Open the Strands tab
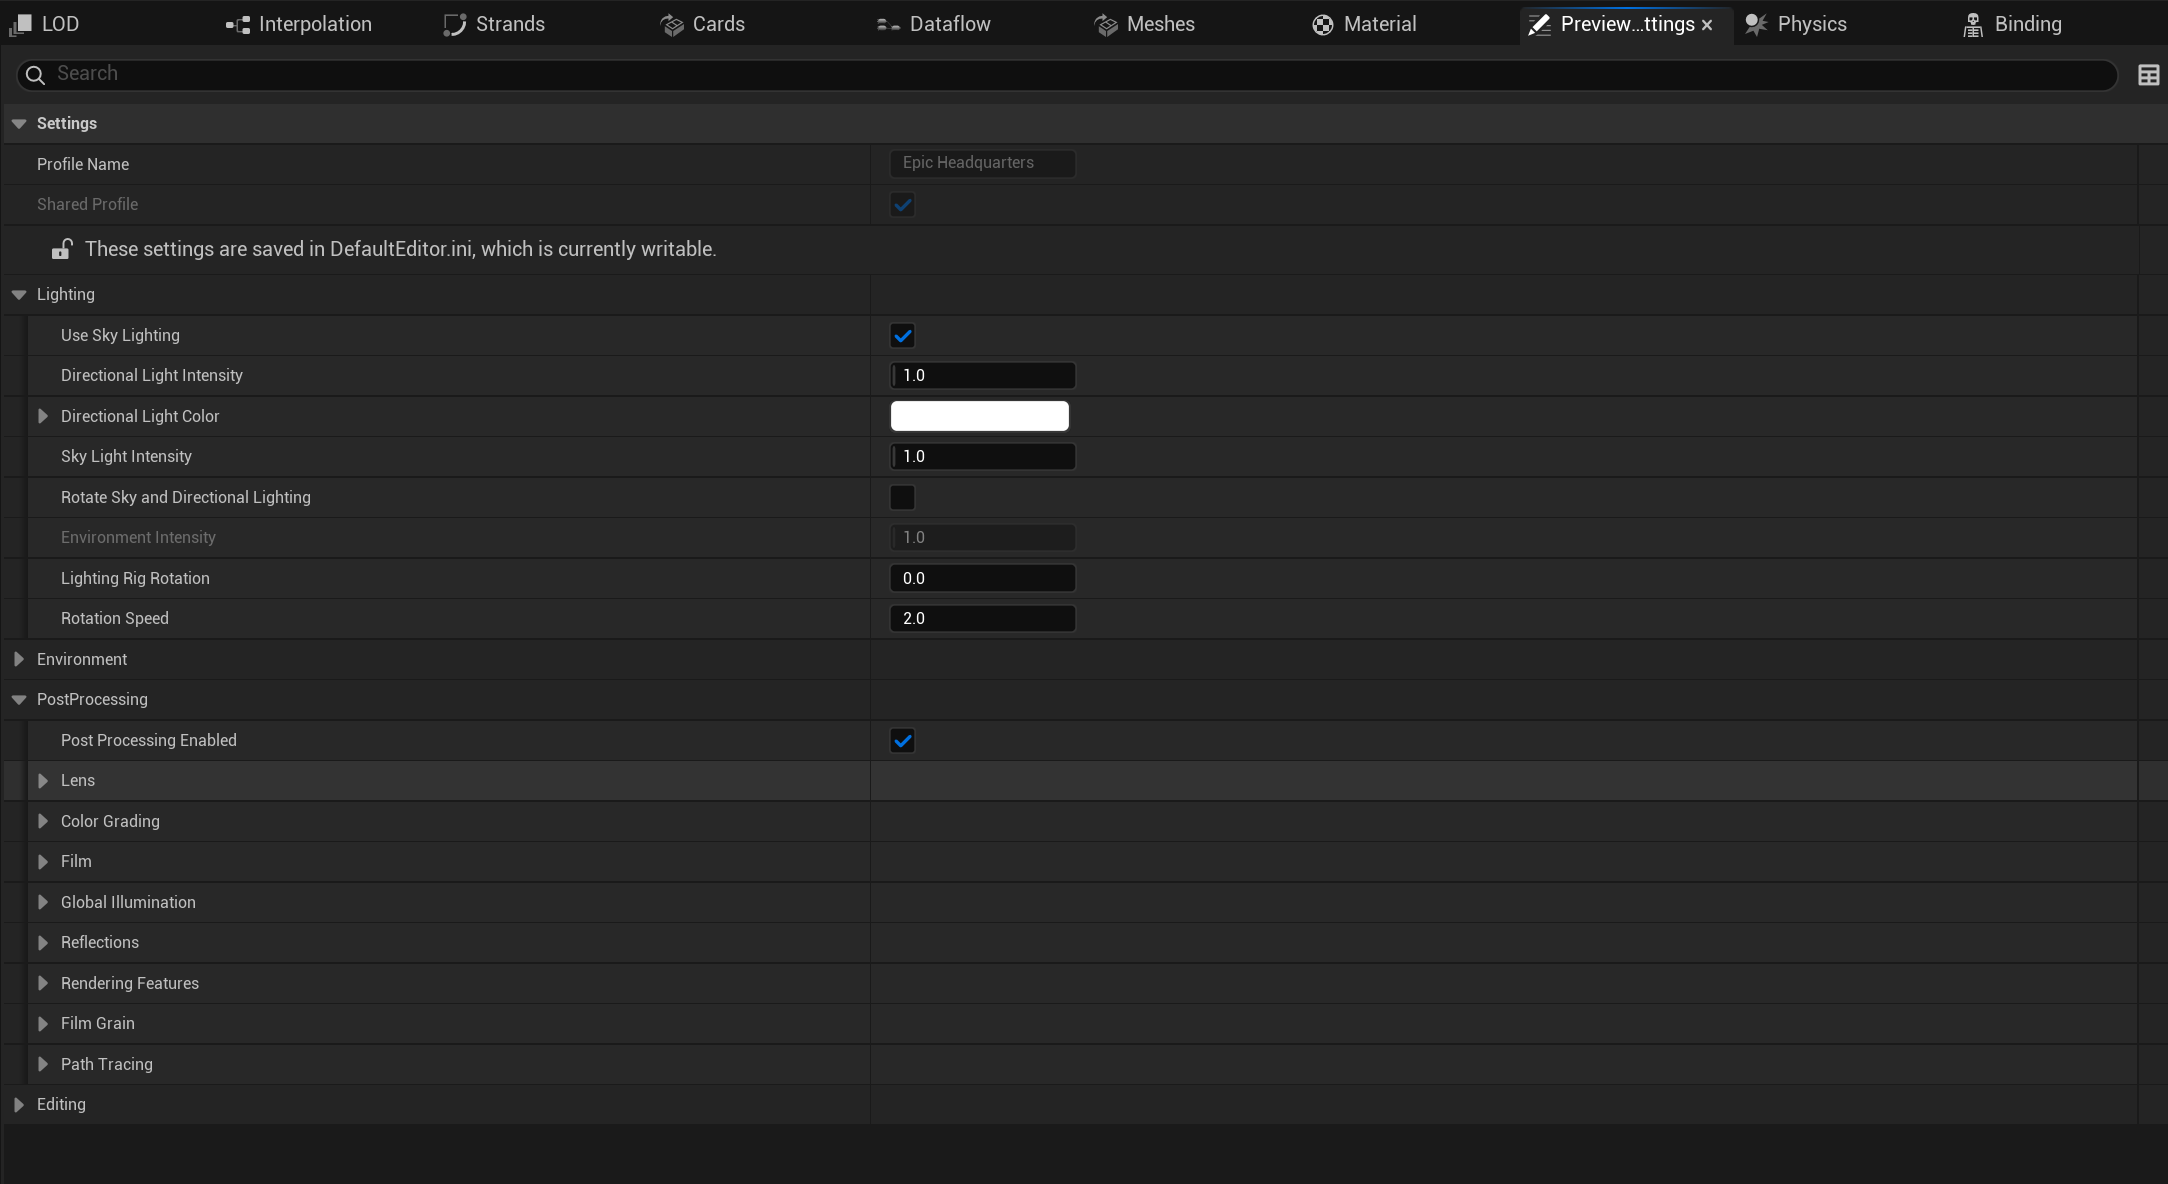 (x=495, y=24)
